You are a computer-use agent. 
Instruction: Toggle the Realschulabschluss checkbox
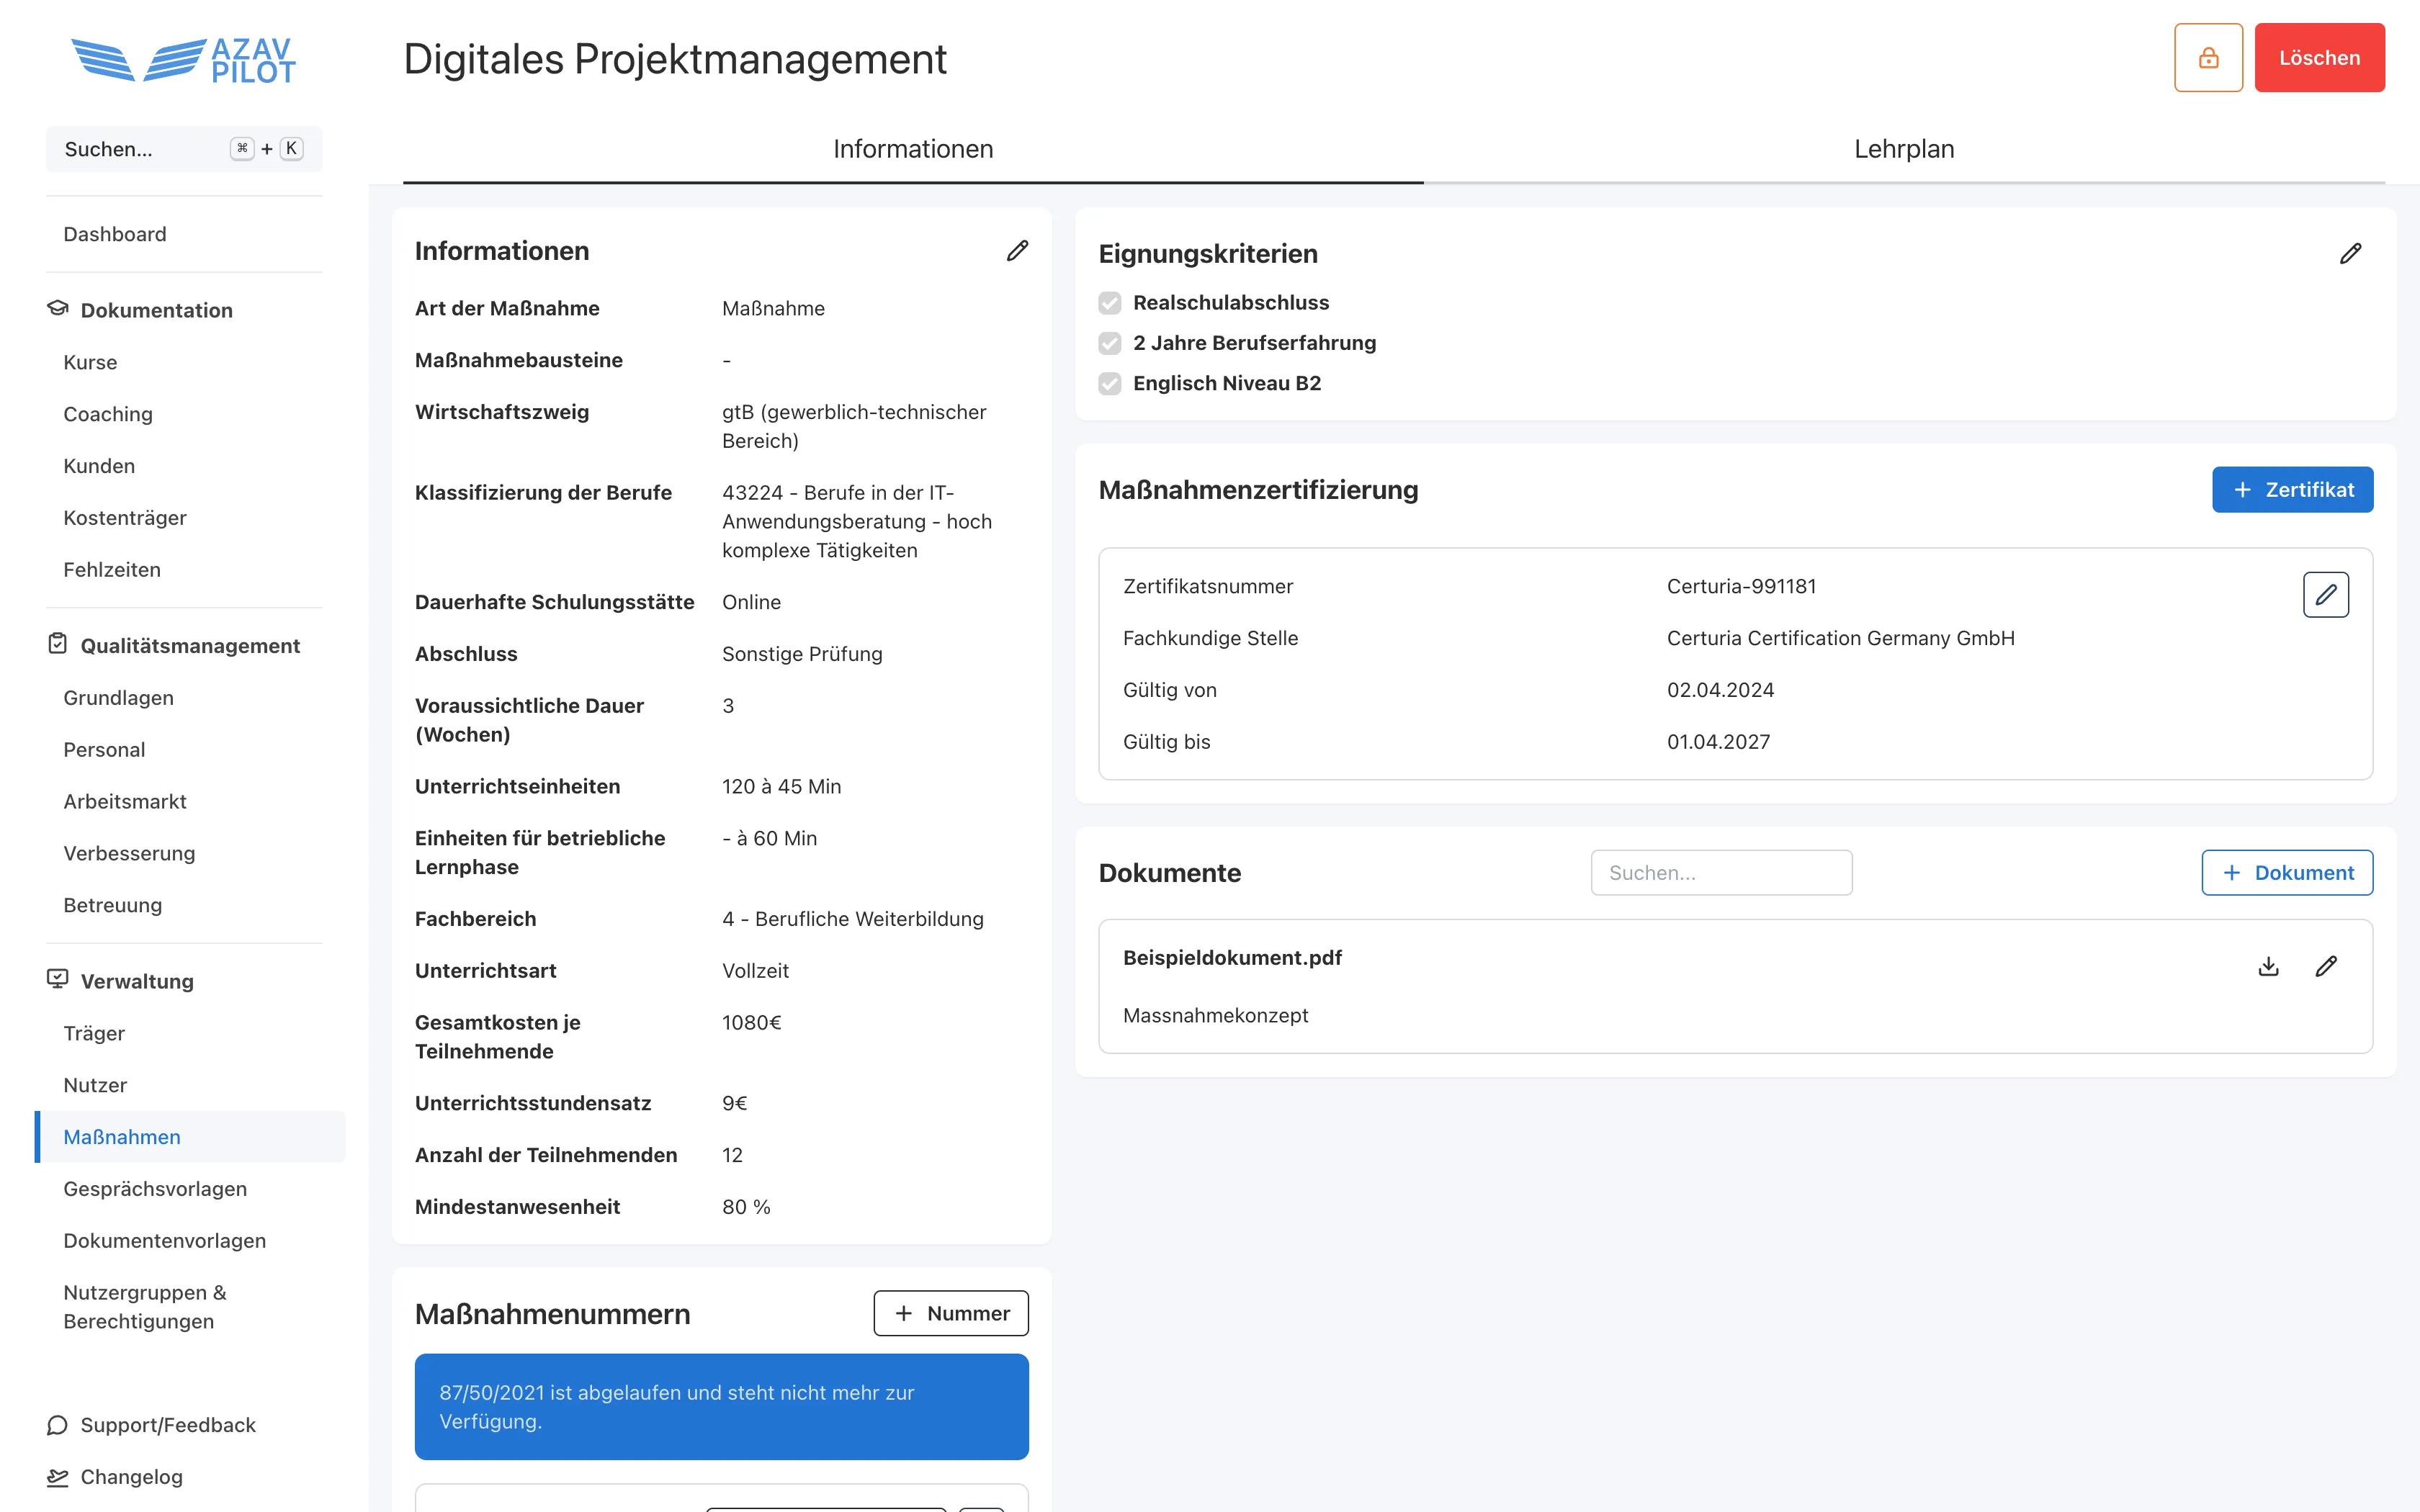tap(1109, 302)
